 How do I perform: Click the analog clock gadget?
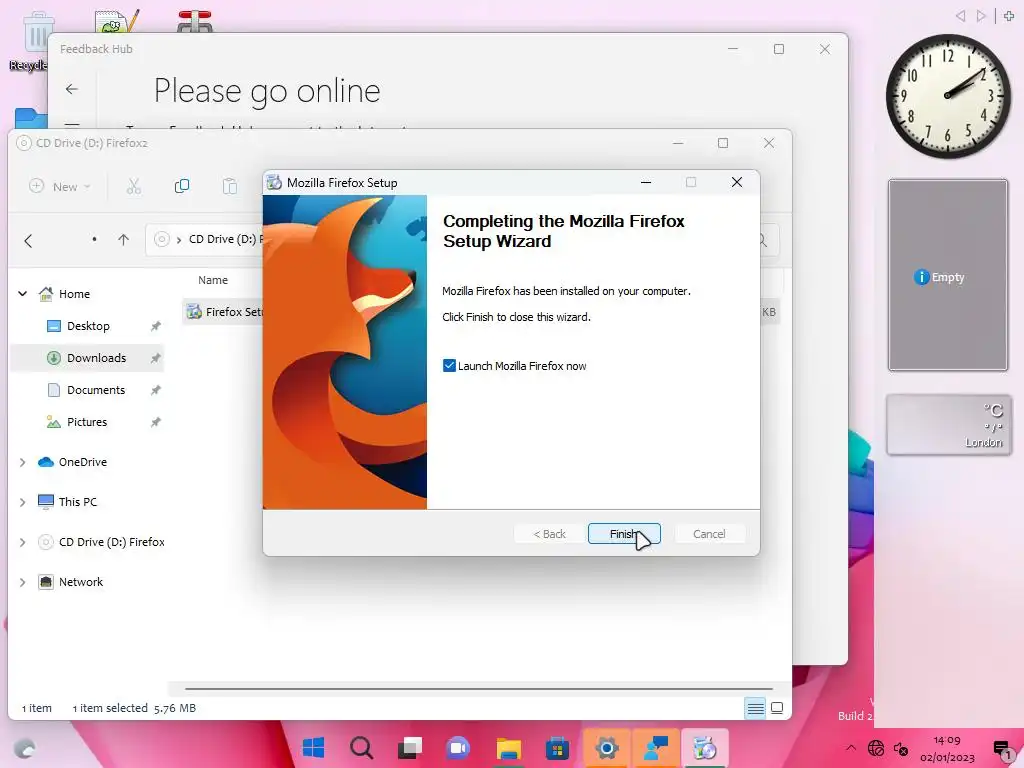(948, 95)
